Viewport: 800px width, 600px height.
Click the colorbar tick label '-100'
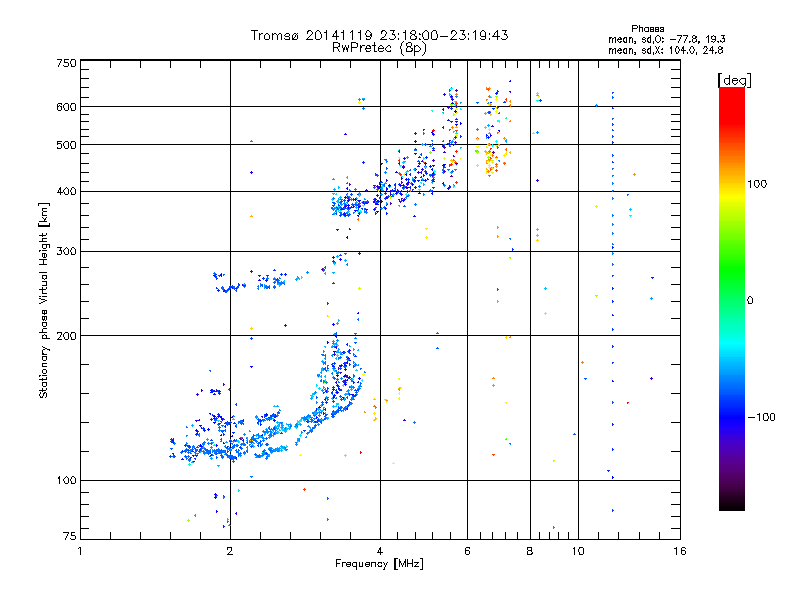point(761,417)
